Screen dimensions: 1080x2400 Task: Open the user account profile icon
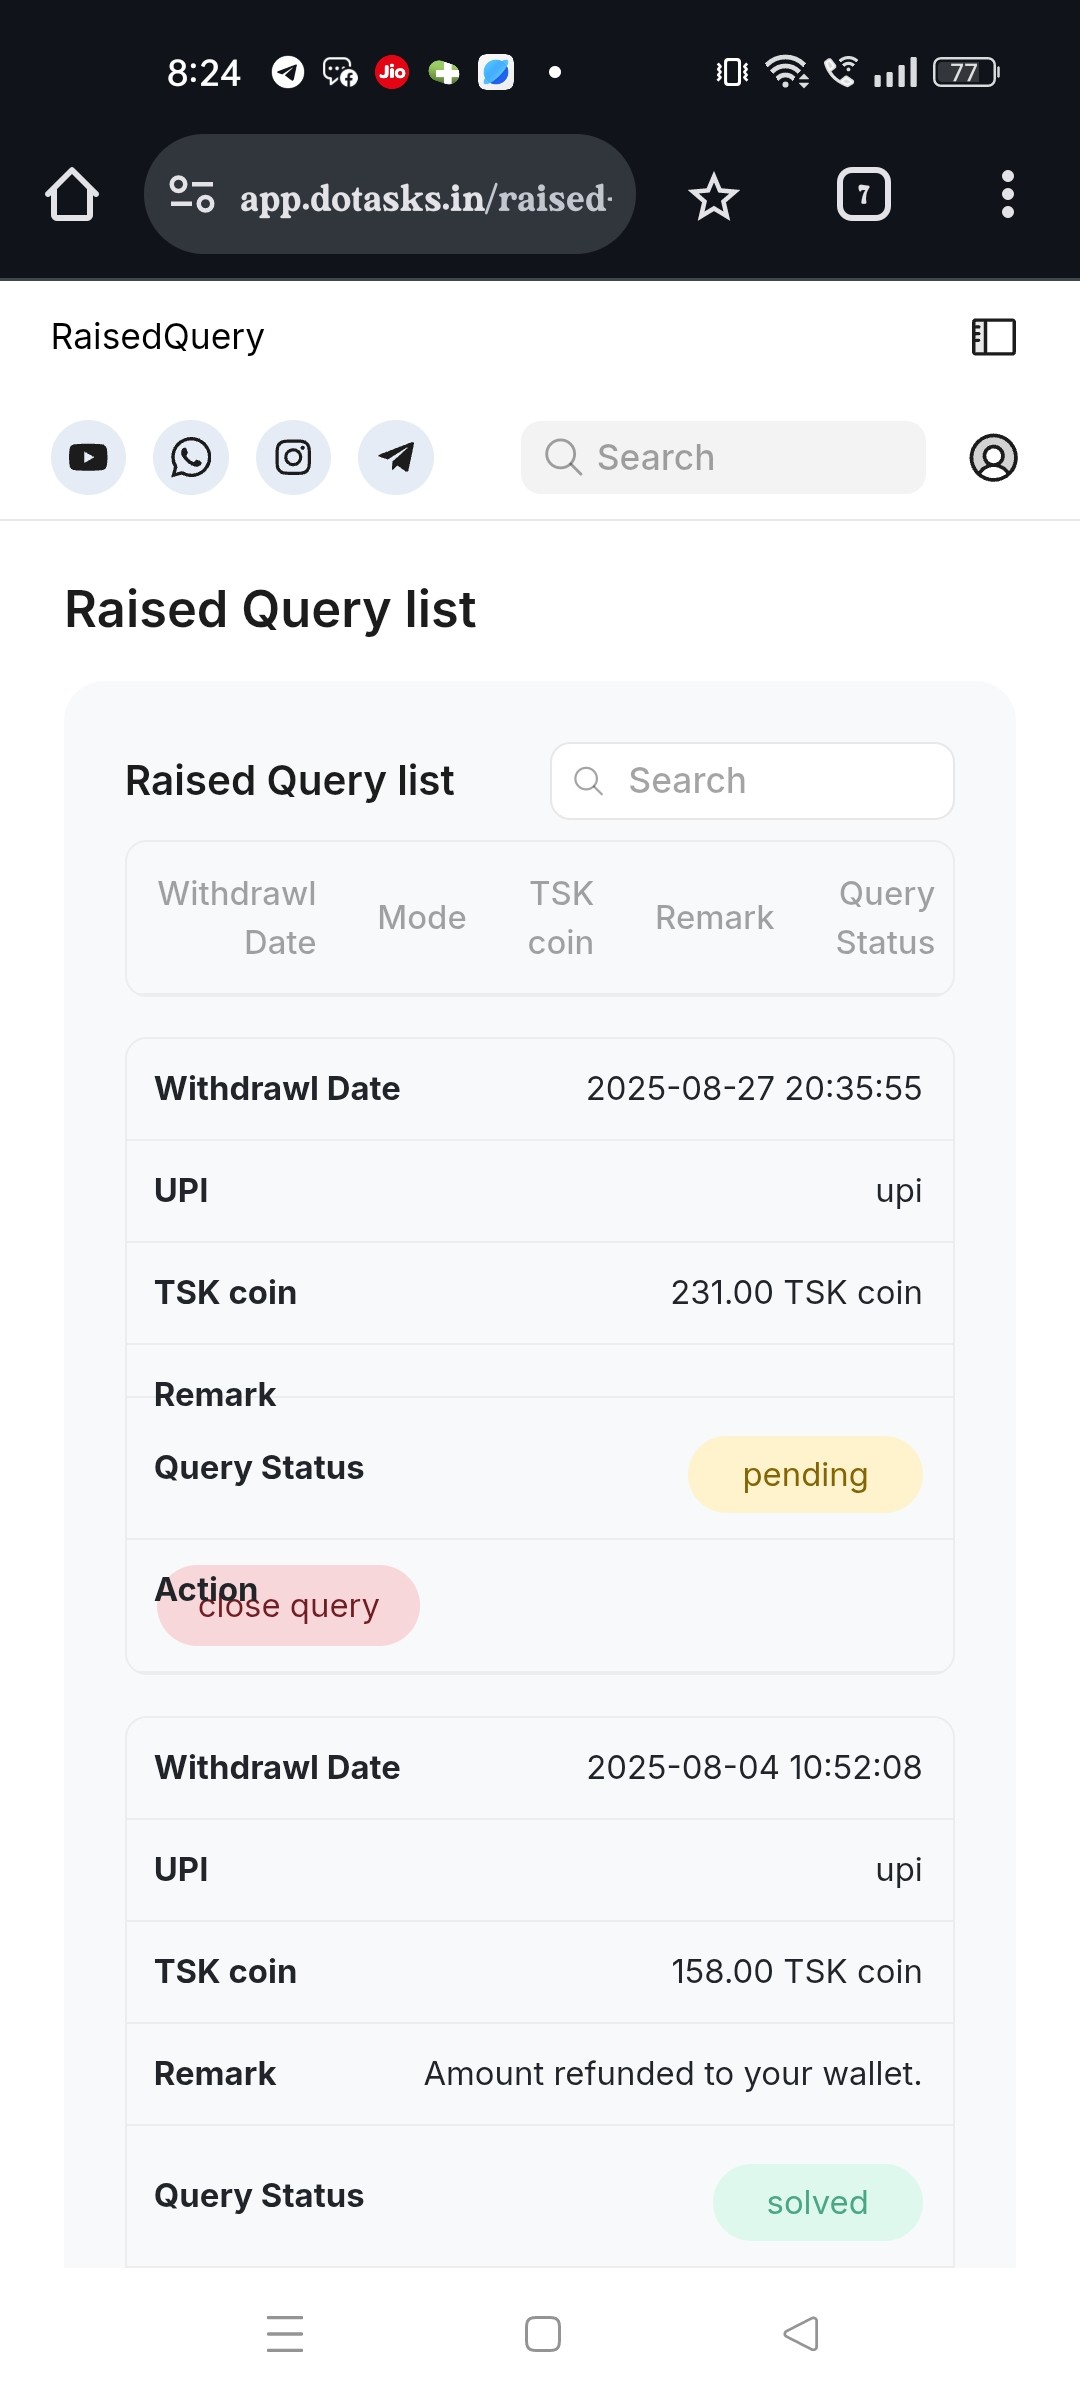993,458
